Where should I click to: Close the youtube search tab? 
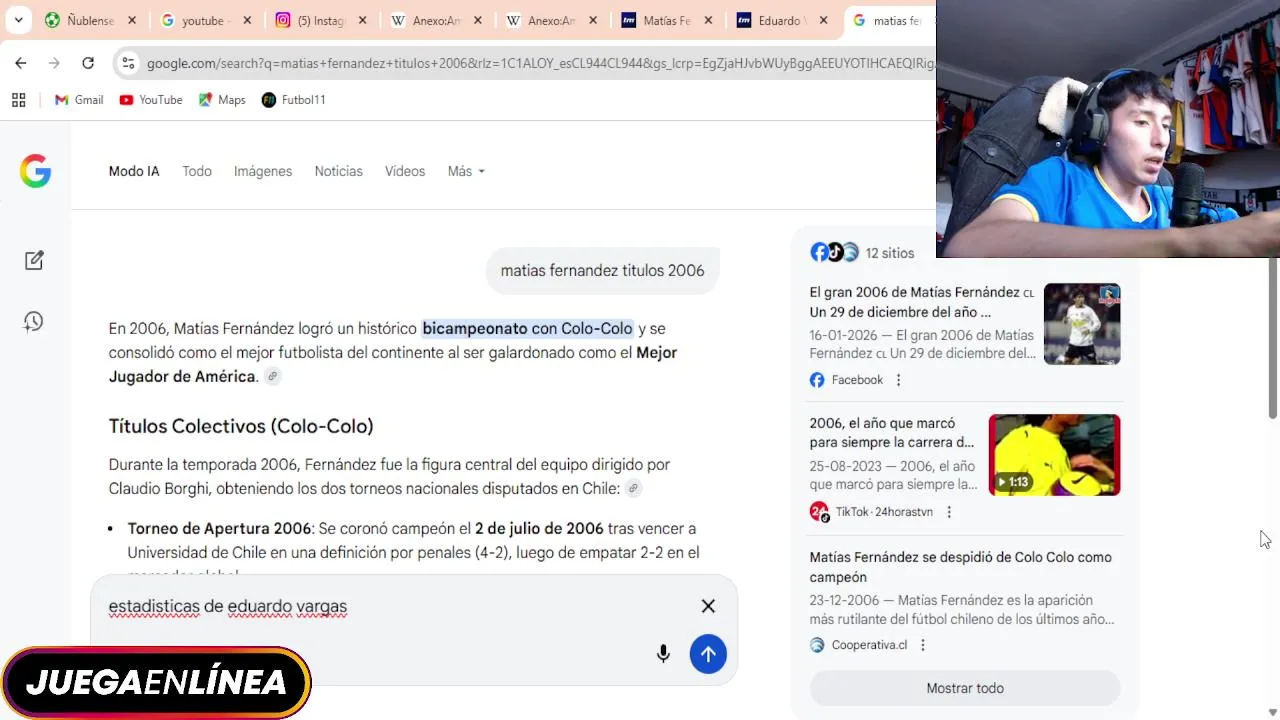click(x=247, y=20)
